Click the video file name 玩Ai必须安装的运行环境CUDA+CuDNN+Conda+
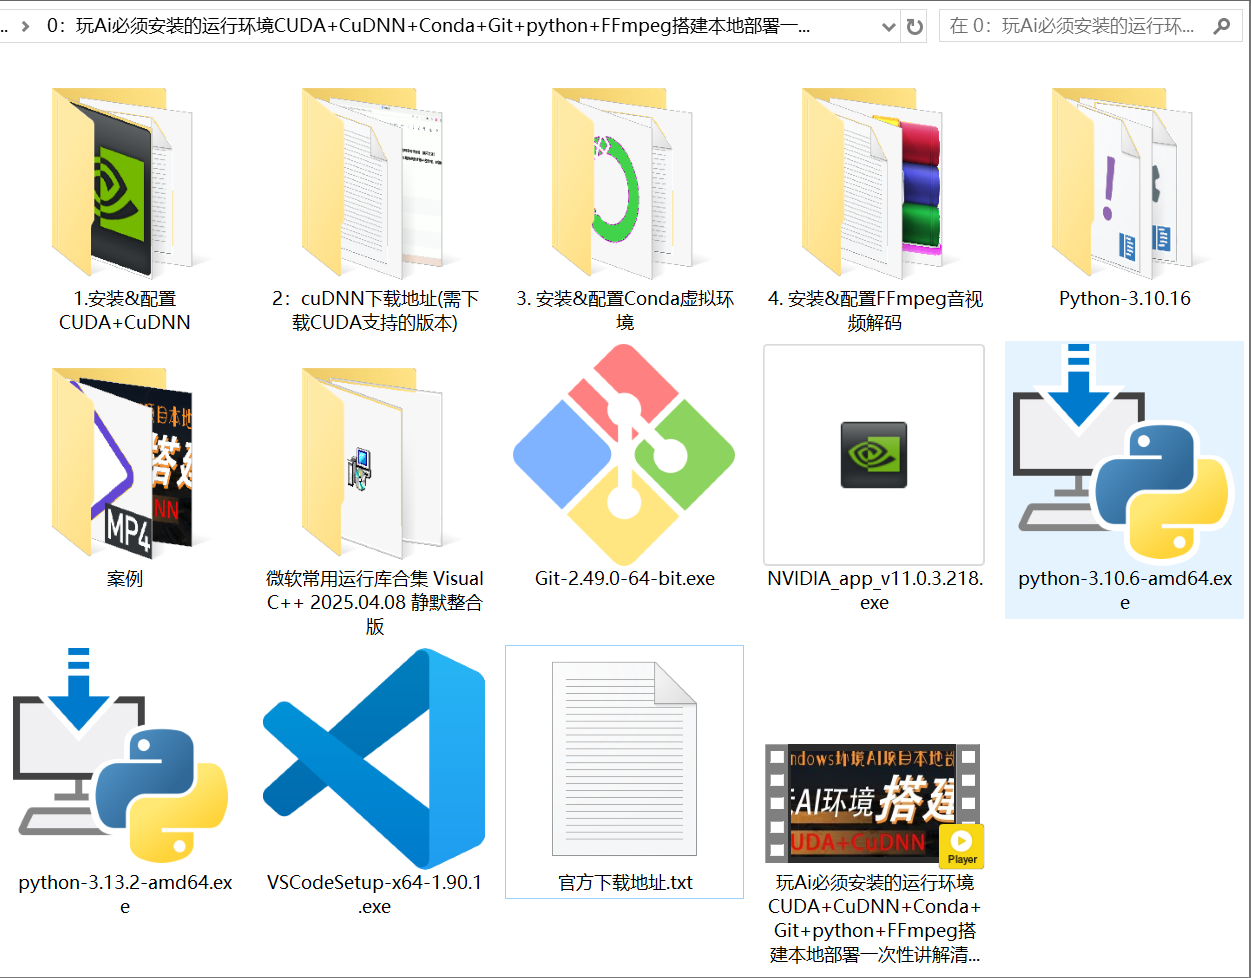This screenshot has height=978, width=1251. click(875, 919)
